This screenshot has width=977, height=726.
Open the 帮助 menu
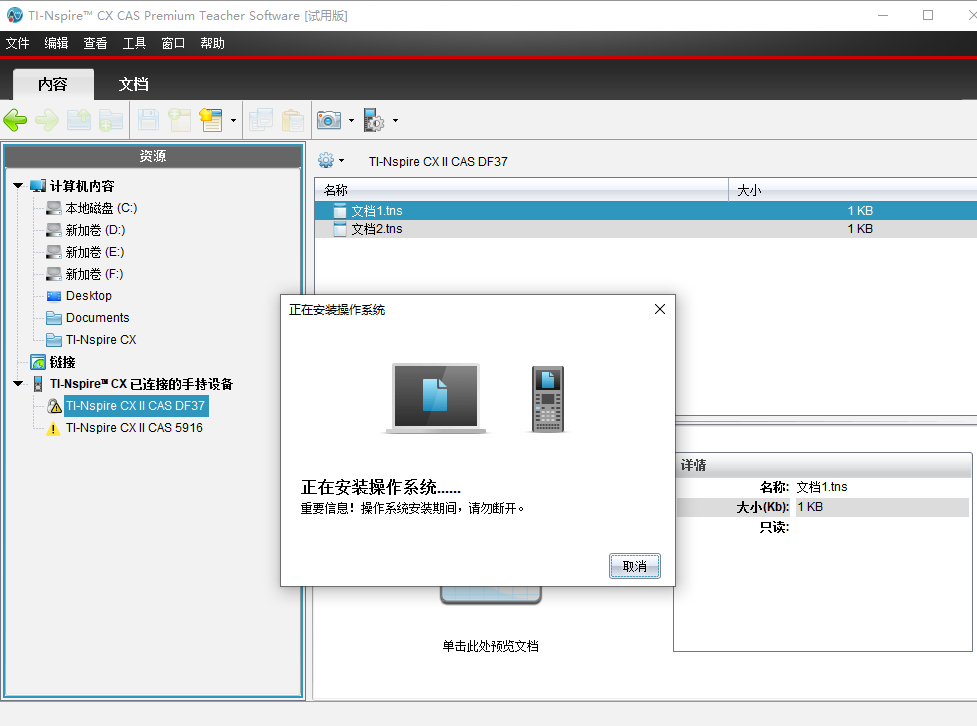tap(212, 43)
